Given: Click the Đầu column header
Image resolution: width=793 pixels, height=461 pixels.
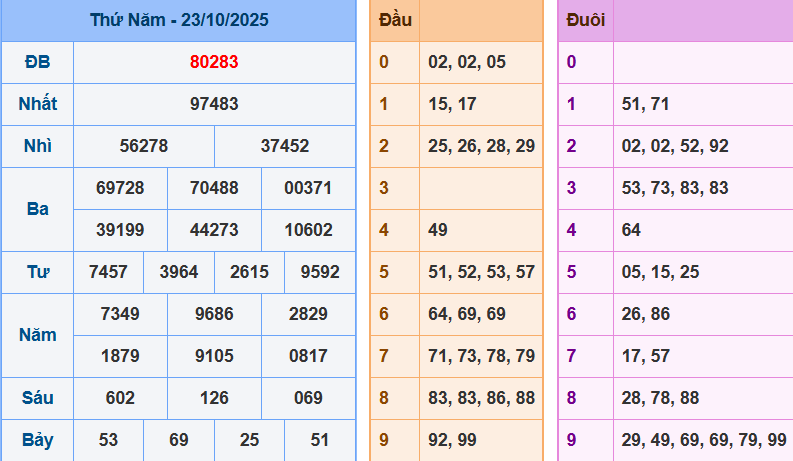Looking at the screenshot, I should tap(395, 20).
